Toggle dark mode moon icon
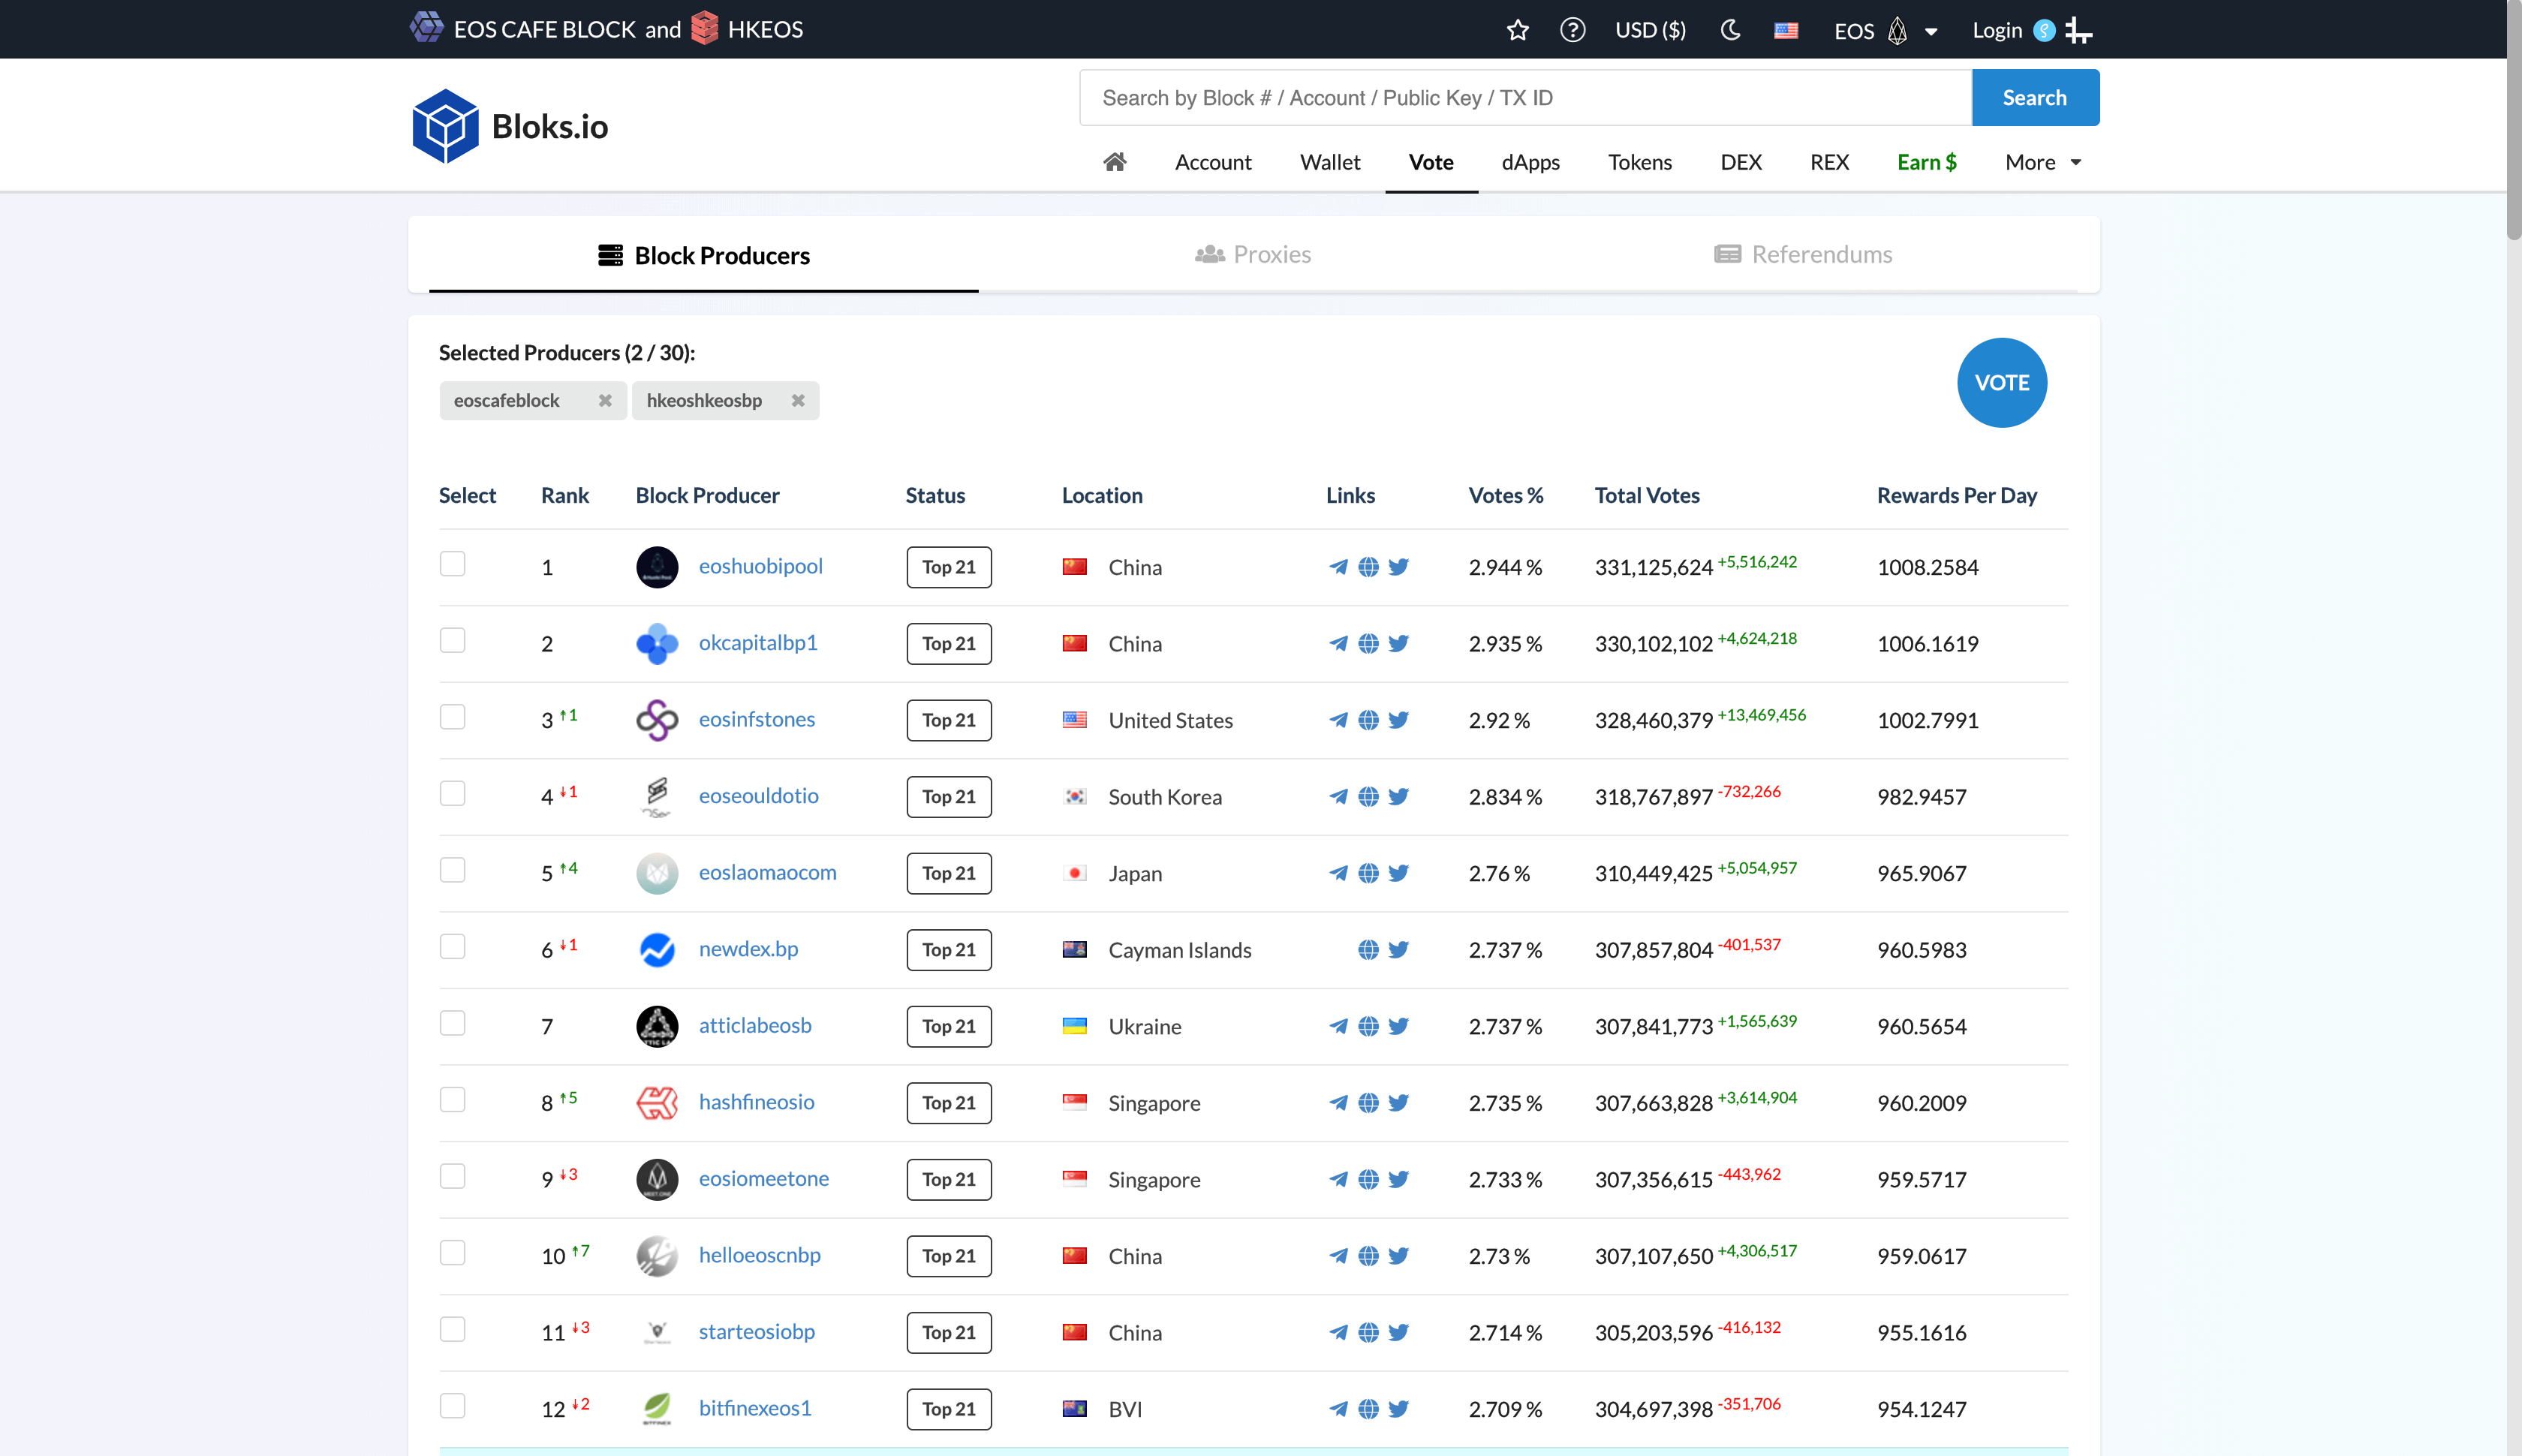The height and width of the screenshot is (1456, 2522). 1730,30
